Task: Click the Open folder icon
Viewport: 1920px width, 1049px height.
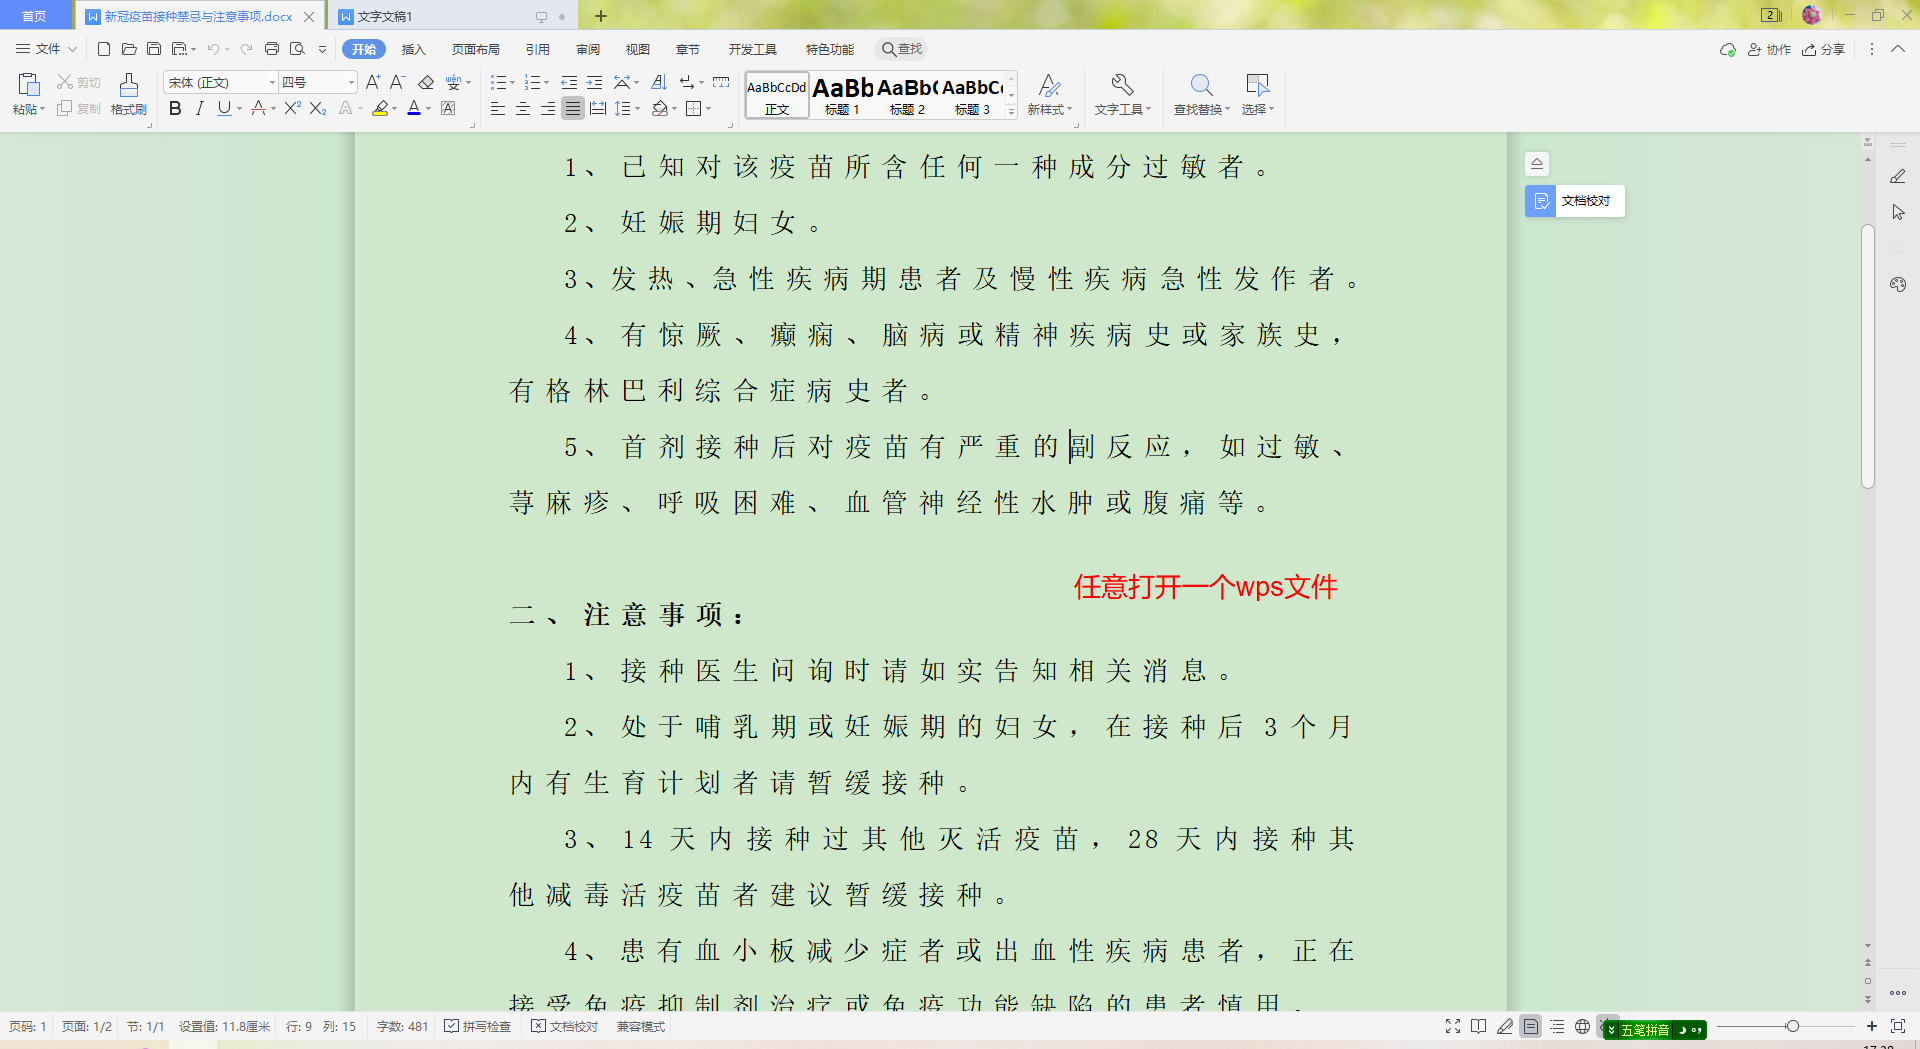Action: coord(129,49)
